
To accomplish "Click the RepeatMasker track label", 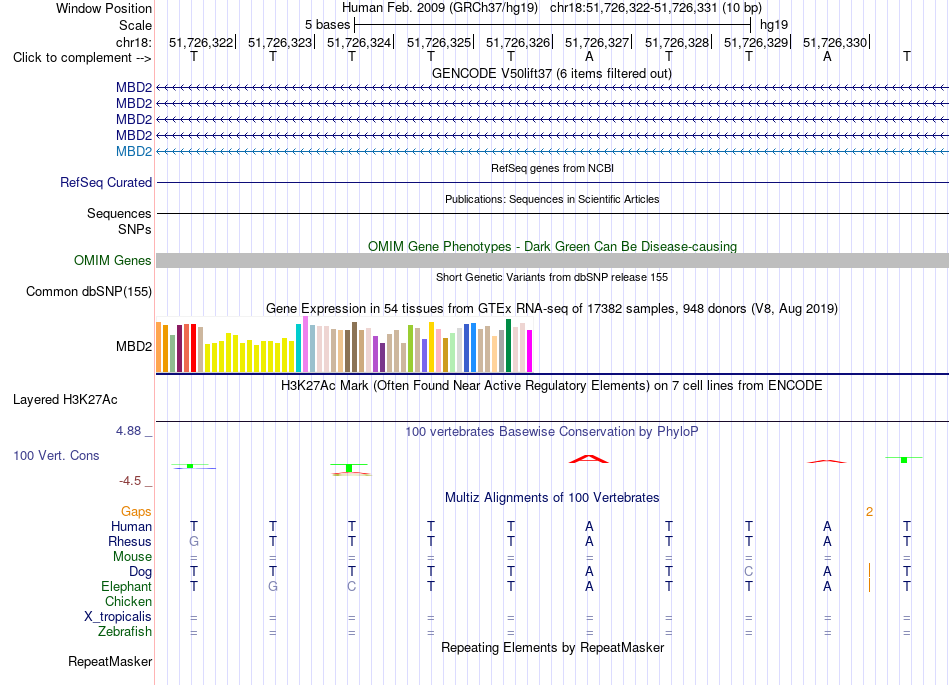I will 110,661.
